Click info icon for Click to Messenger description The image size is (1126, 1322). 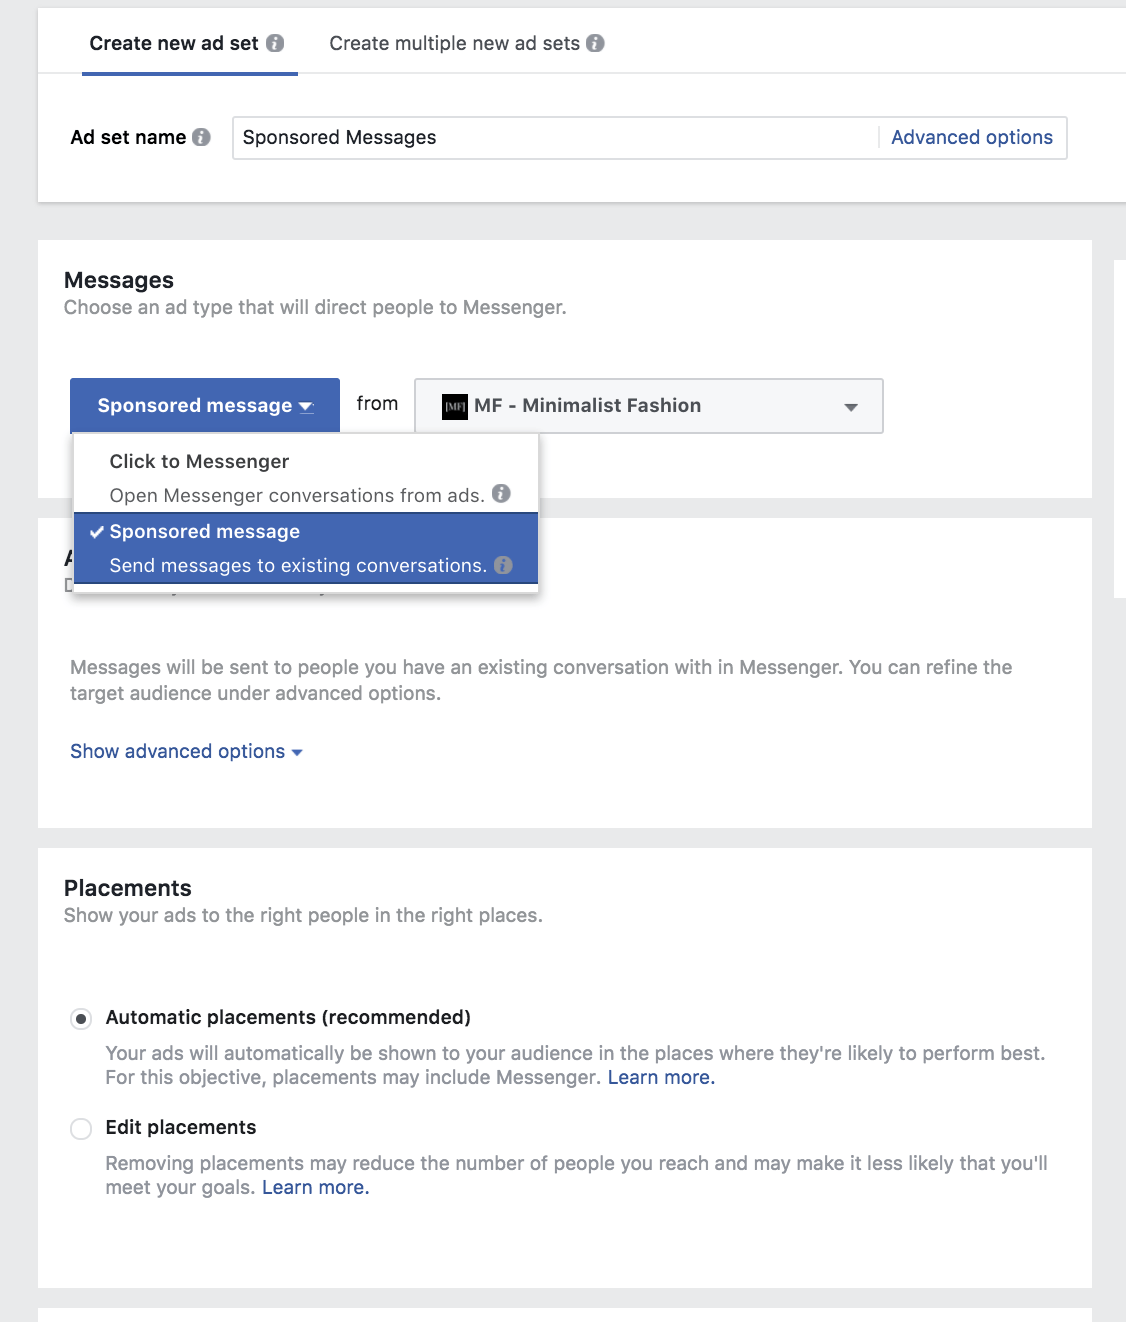(x=501, y=493)
